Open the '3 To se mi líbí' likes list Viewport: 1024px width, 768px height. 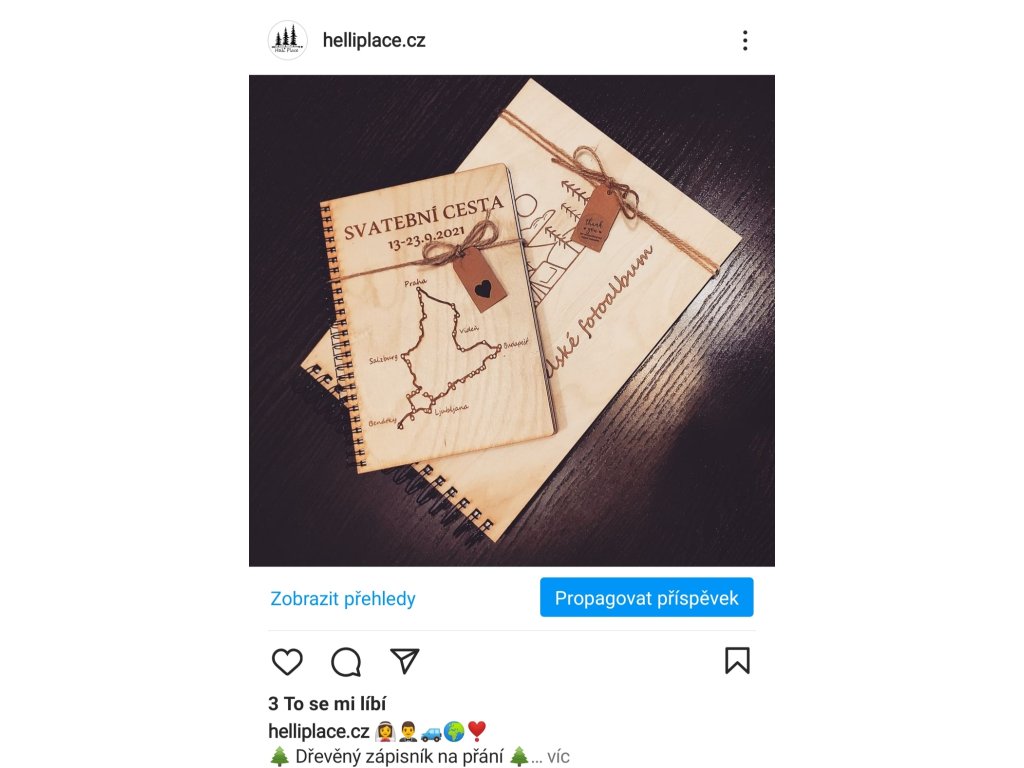pyautogui.click(x=327, y=703)
